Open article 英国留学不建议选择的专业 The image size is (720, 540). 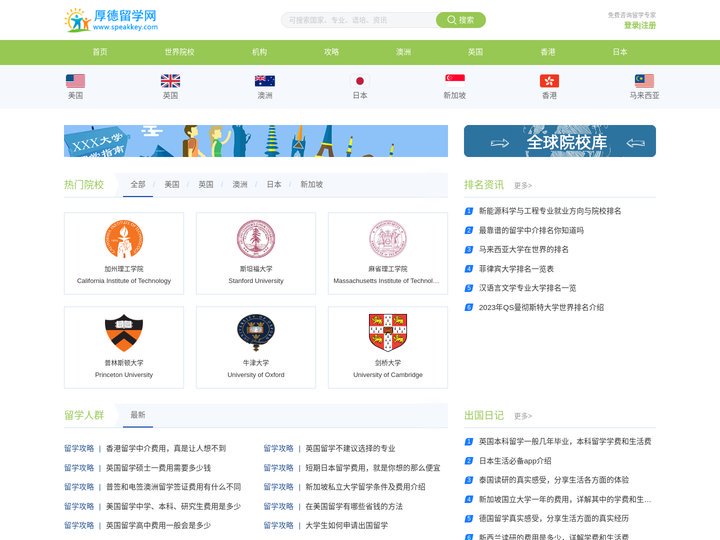(350, 449)
